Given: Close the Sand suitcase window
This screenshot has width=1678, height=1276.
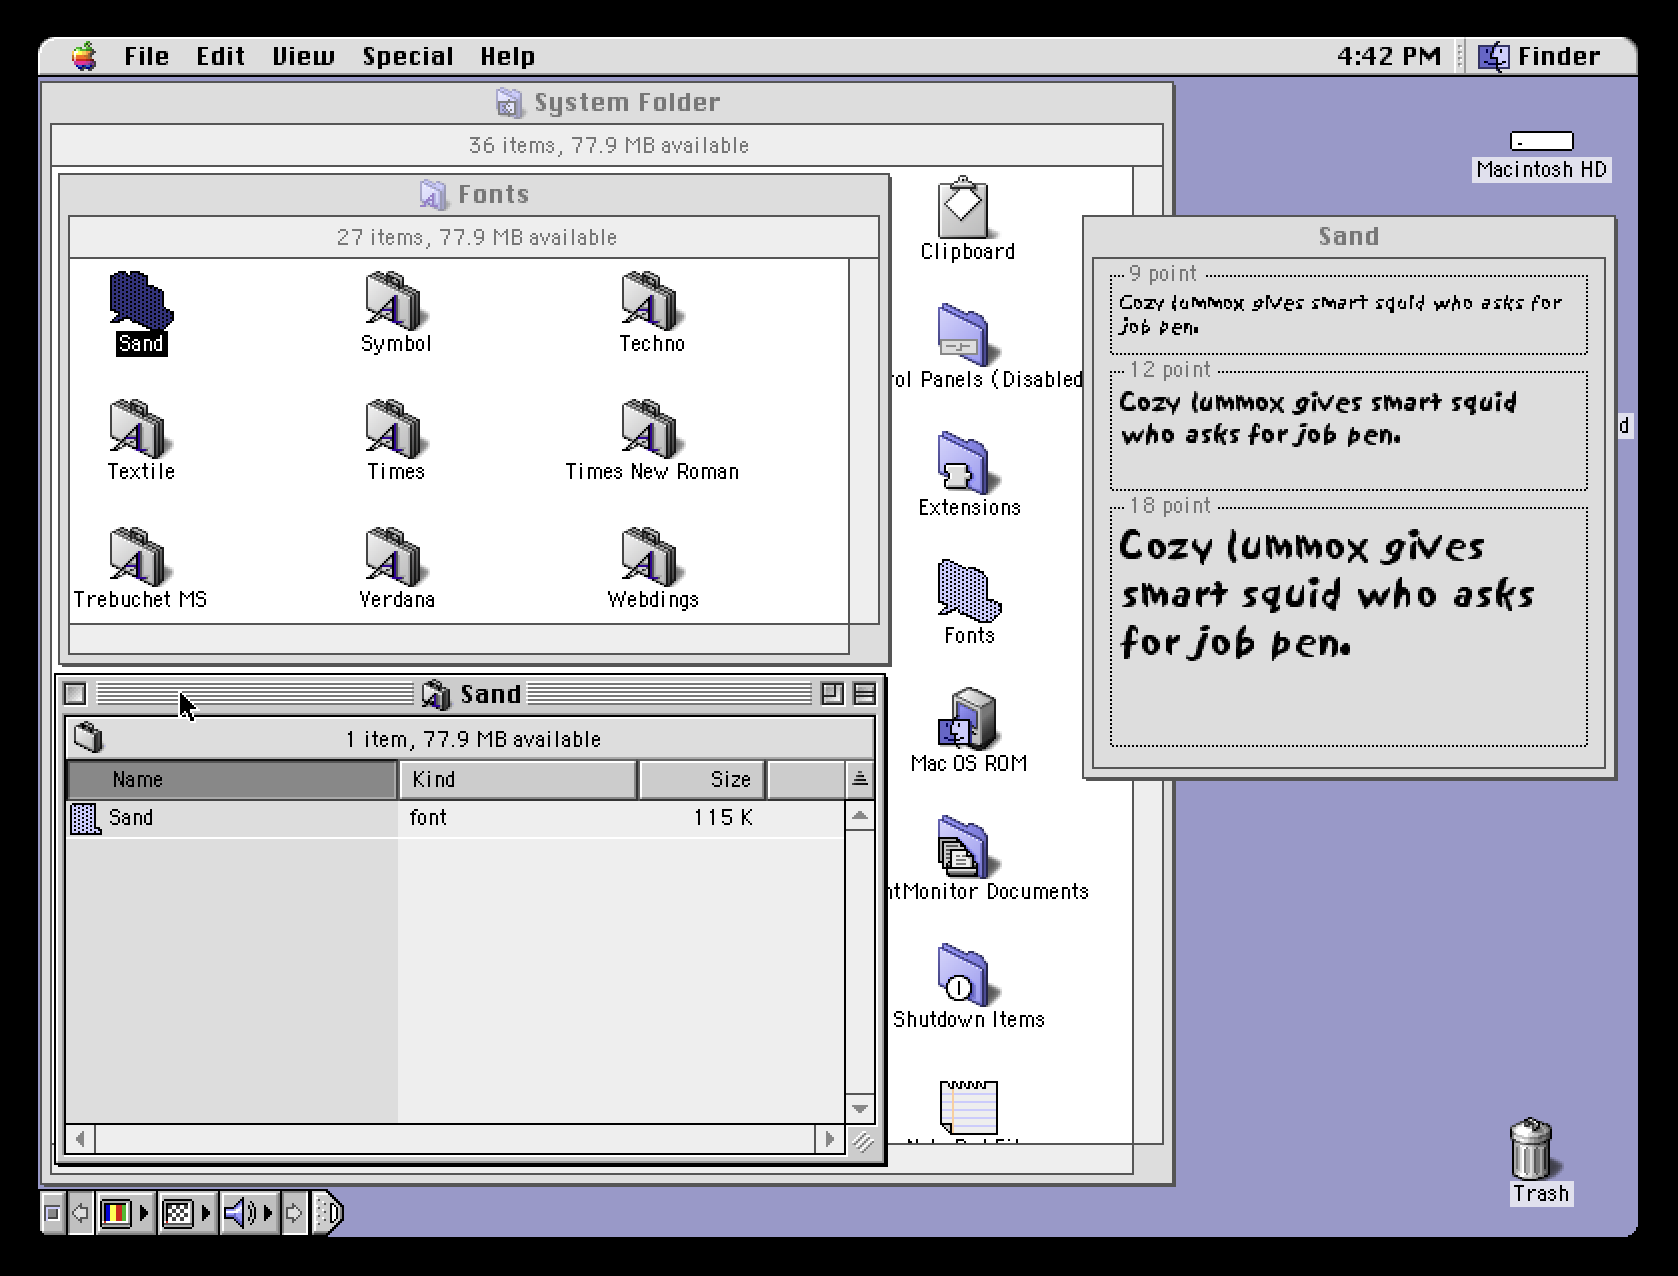Looking at the screenshot, I should pyautogui.click(x=75, y=693).
